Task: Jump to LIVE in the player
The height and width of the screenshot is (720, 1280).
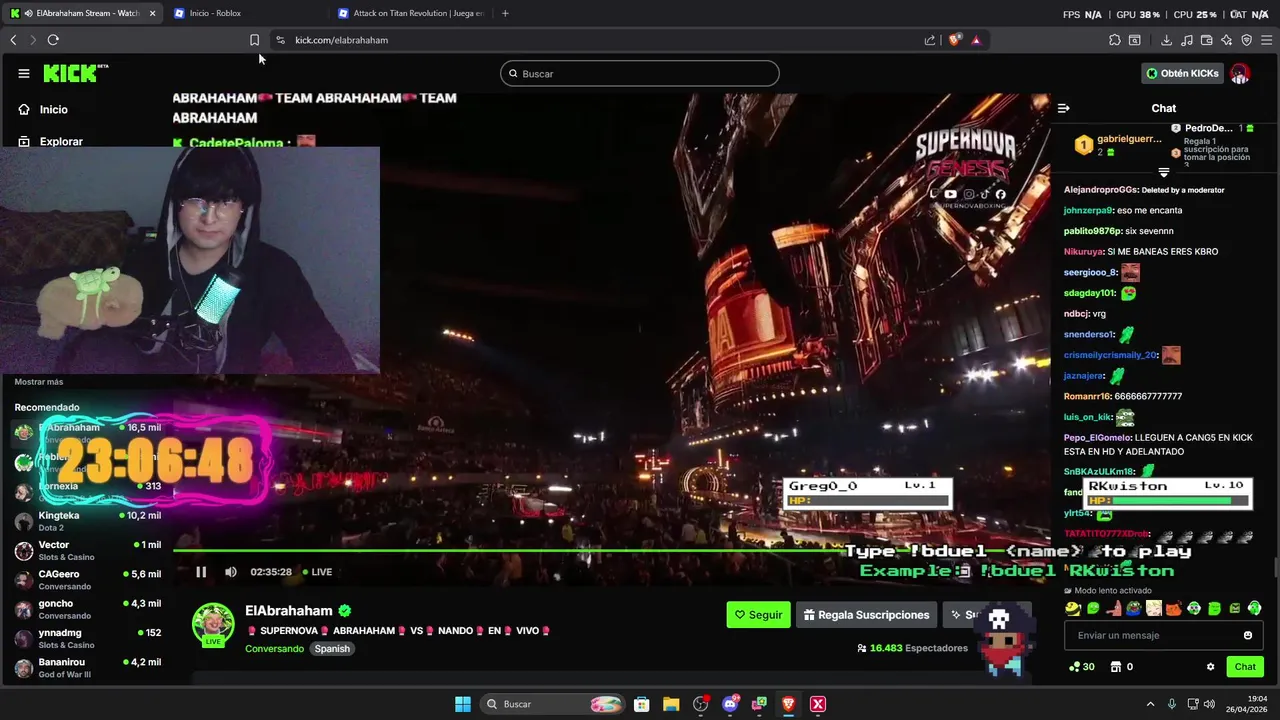Action: coord(315,572)
